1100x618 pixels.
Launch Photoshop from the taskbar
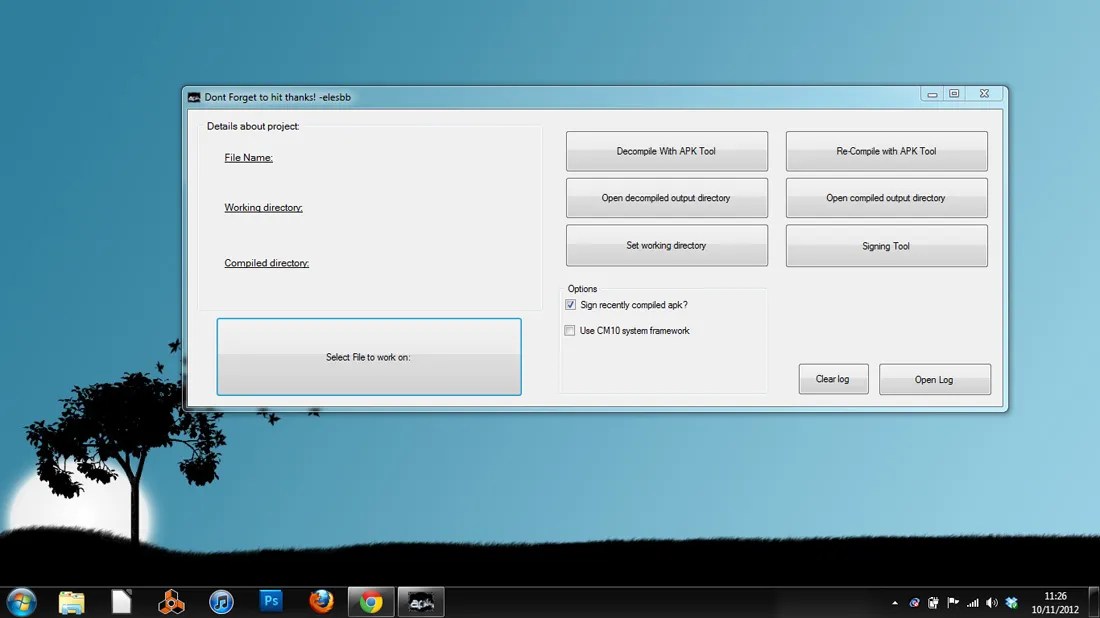pos(271,602)
